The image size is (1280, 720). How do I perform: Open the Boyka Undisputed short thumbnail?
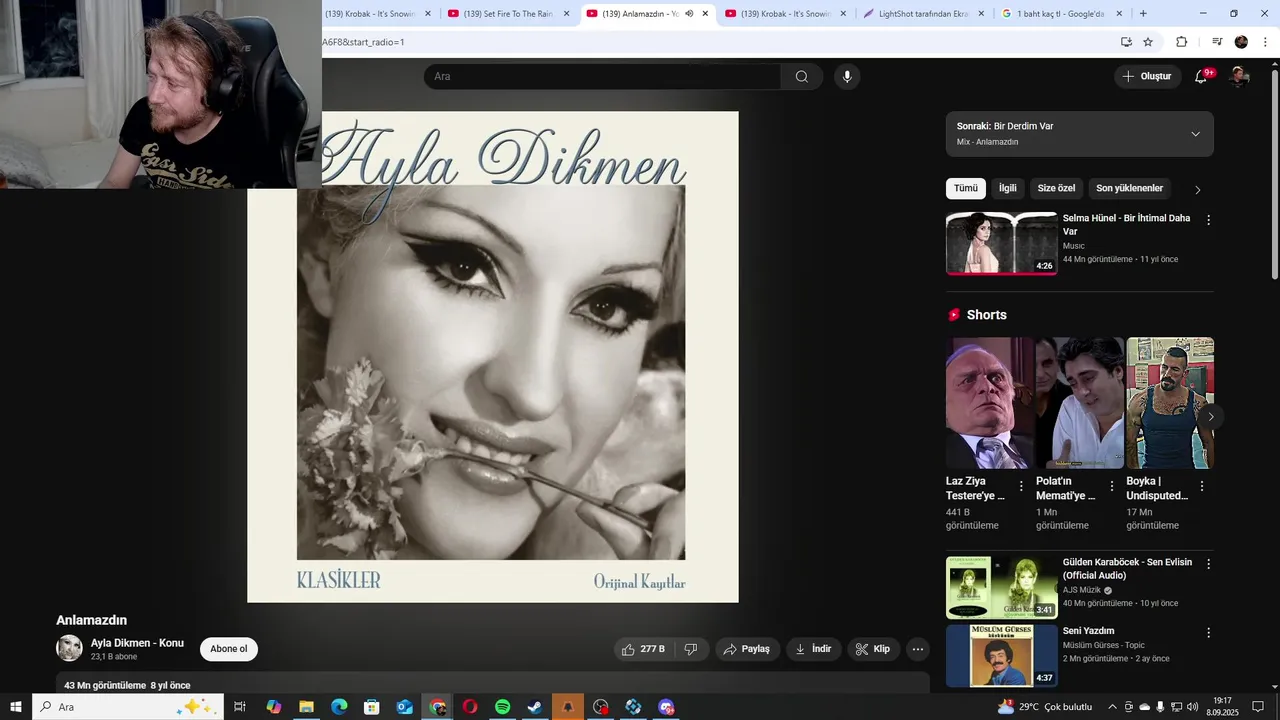[1170, 403]
